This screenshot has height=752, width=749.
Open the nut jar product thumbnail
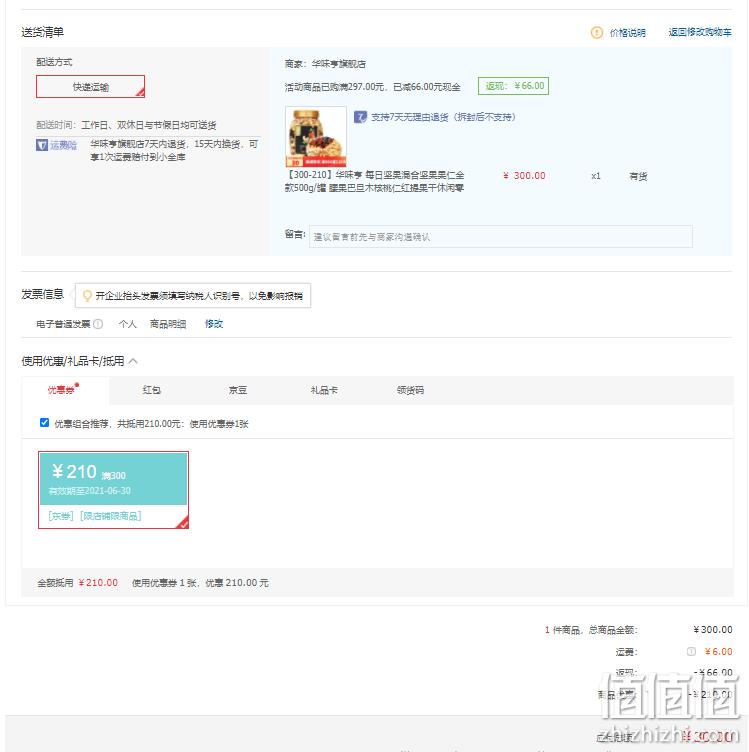click(316, 136)
